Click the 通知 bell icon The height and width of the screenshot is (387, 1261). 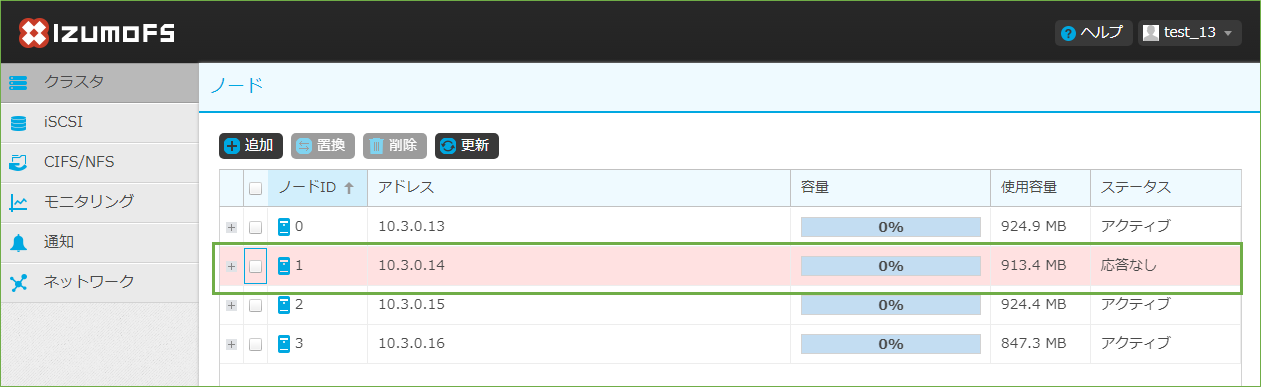(18, 242)
